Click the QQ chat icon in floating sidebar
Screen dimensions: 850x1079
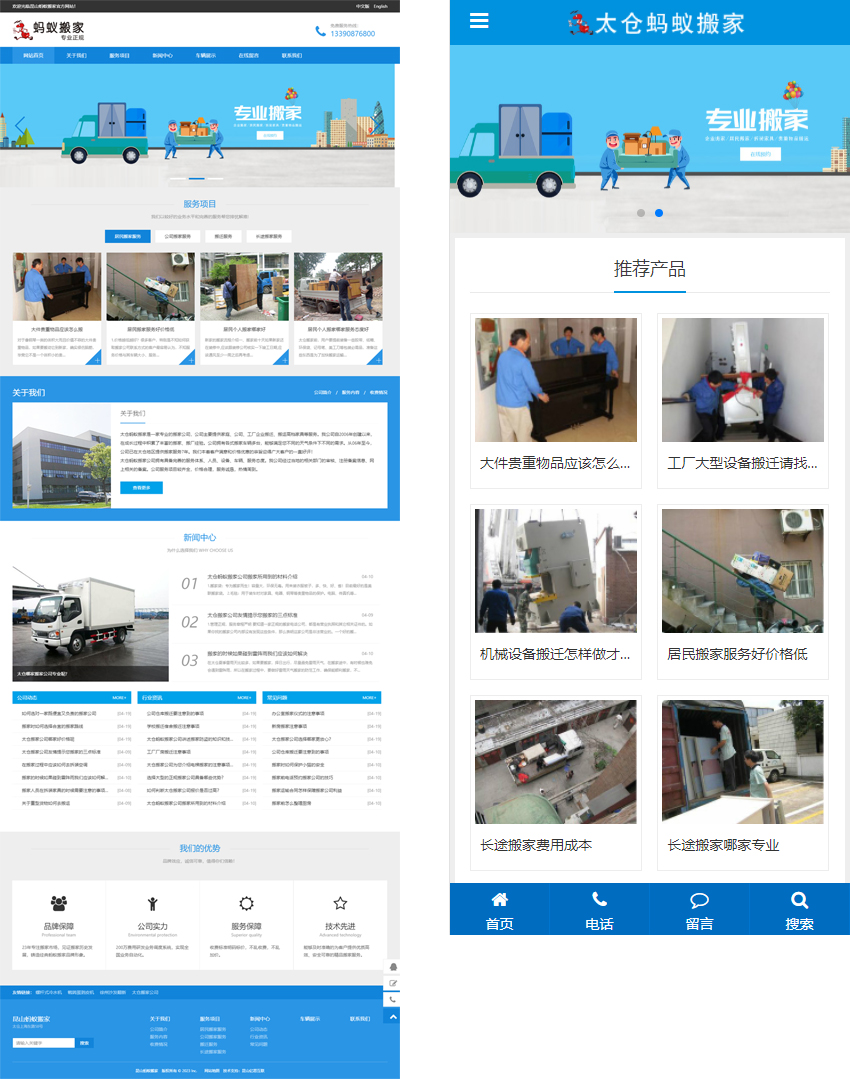tap(393, 967)
